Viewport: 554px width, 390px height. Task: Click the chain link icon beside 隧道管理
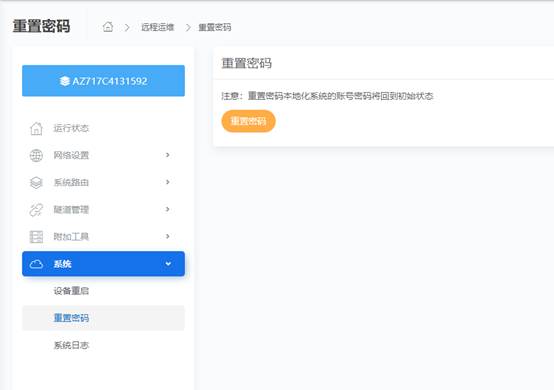(x=36, y=210)
